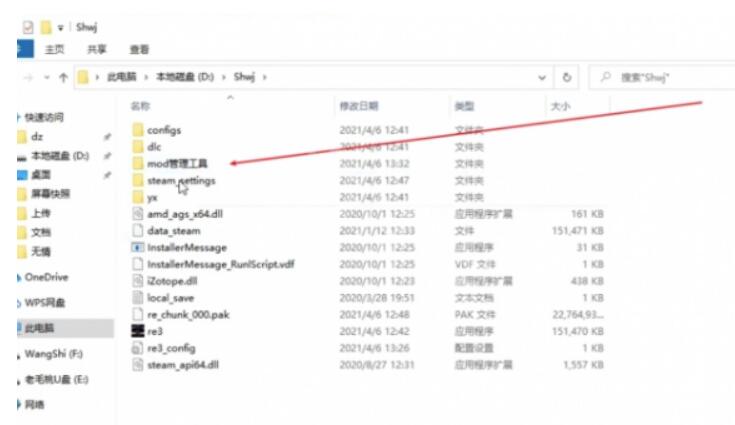Click 此电脑 in the breadcrumb path

tap(121, 77)
